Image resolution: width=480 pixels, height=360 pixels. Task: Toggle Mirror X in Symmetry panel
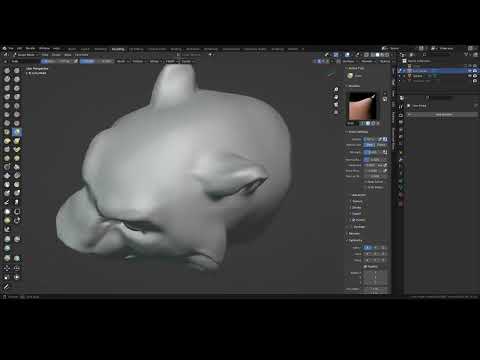tap(368, 248)
